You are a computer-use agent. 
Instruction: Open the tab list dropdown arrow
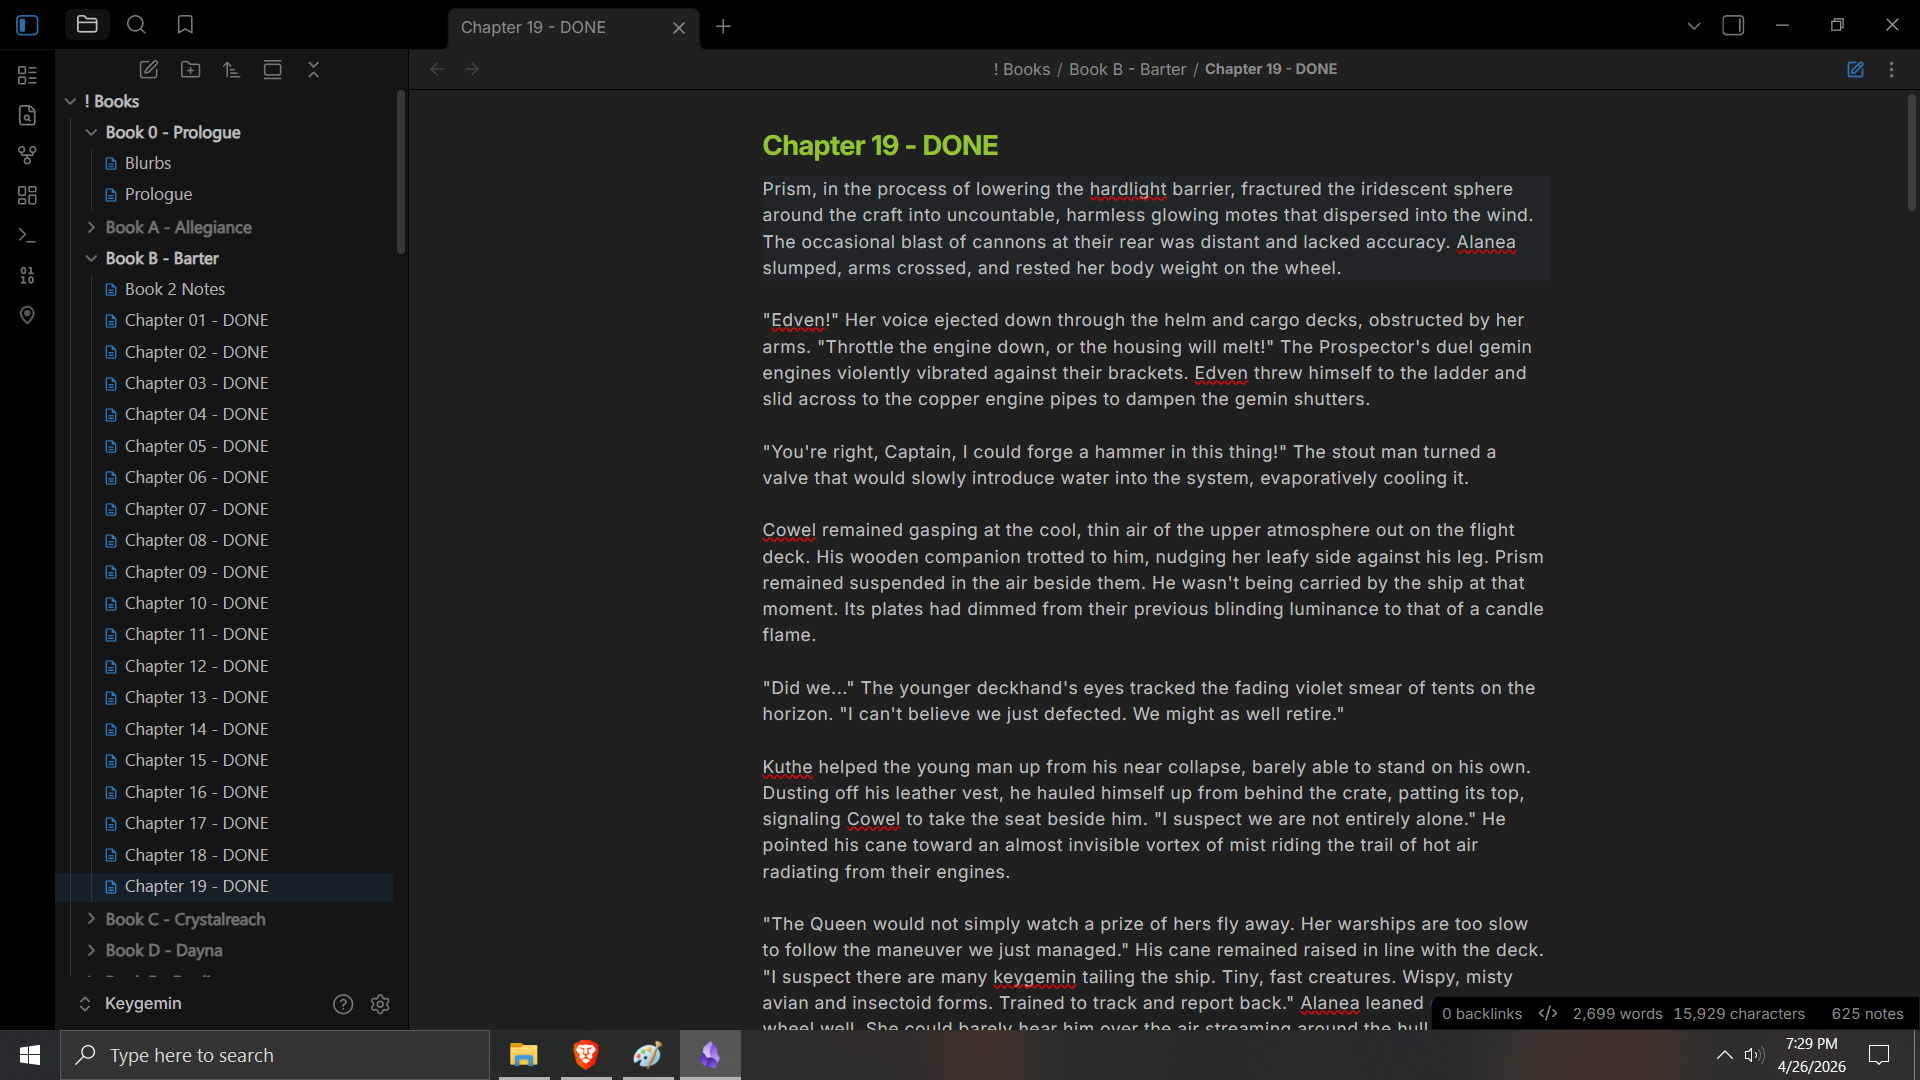(x=1693, y=26)
